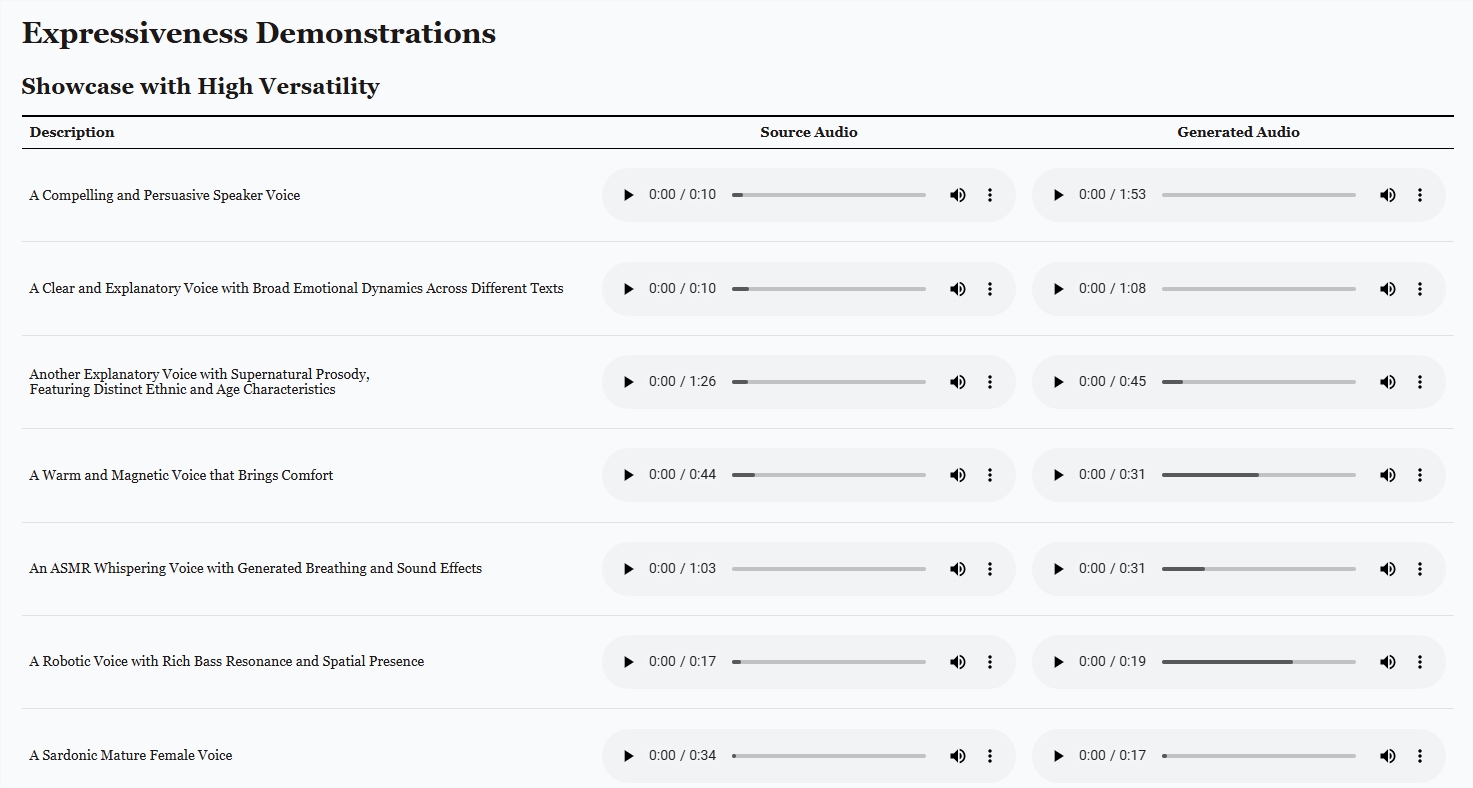Play the 1:26 source audio clip
Screen dimensions: 1473x788
(628, 382)
